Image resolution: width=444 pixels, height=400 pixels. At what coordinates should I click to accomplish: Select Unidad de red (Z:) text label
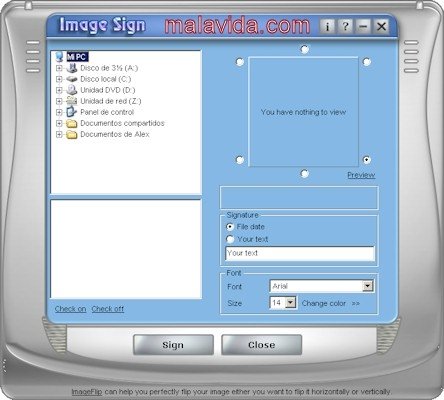tap(111, 101)
